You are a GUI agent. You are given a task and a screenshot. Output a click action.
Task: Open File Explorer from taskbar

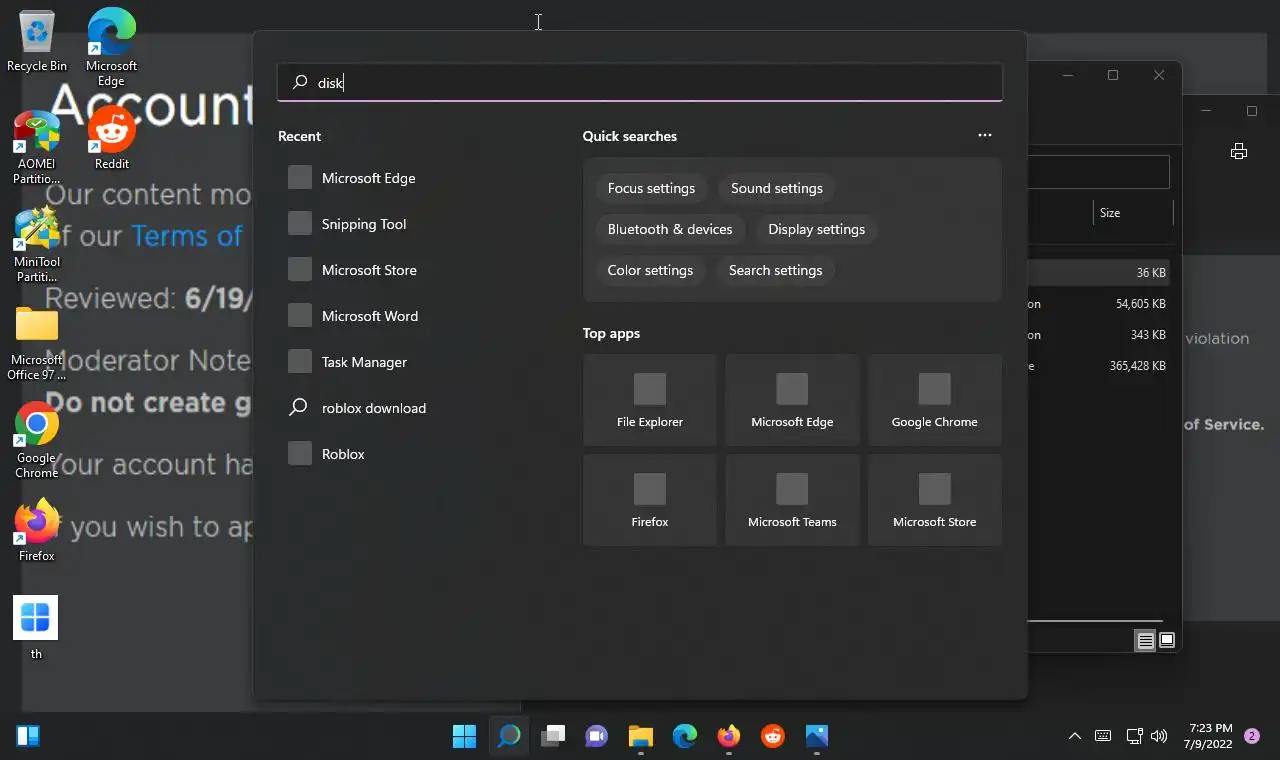coord(641,737)
